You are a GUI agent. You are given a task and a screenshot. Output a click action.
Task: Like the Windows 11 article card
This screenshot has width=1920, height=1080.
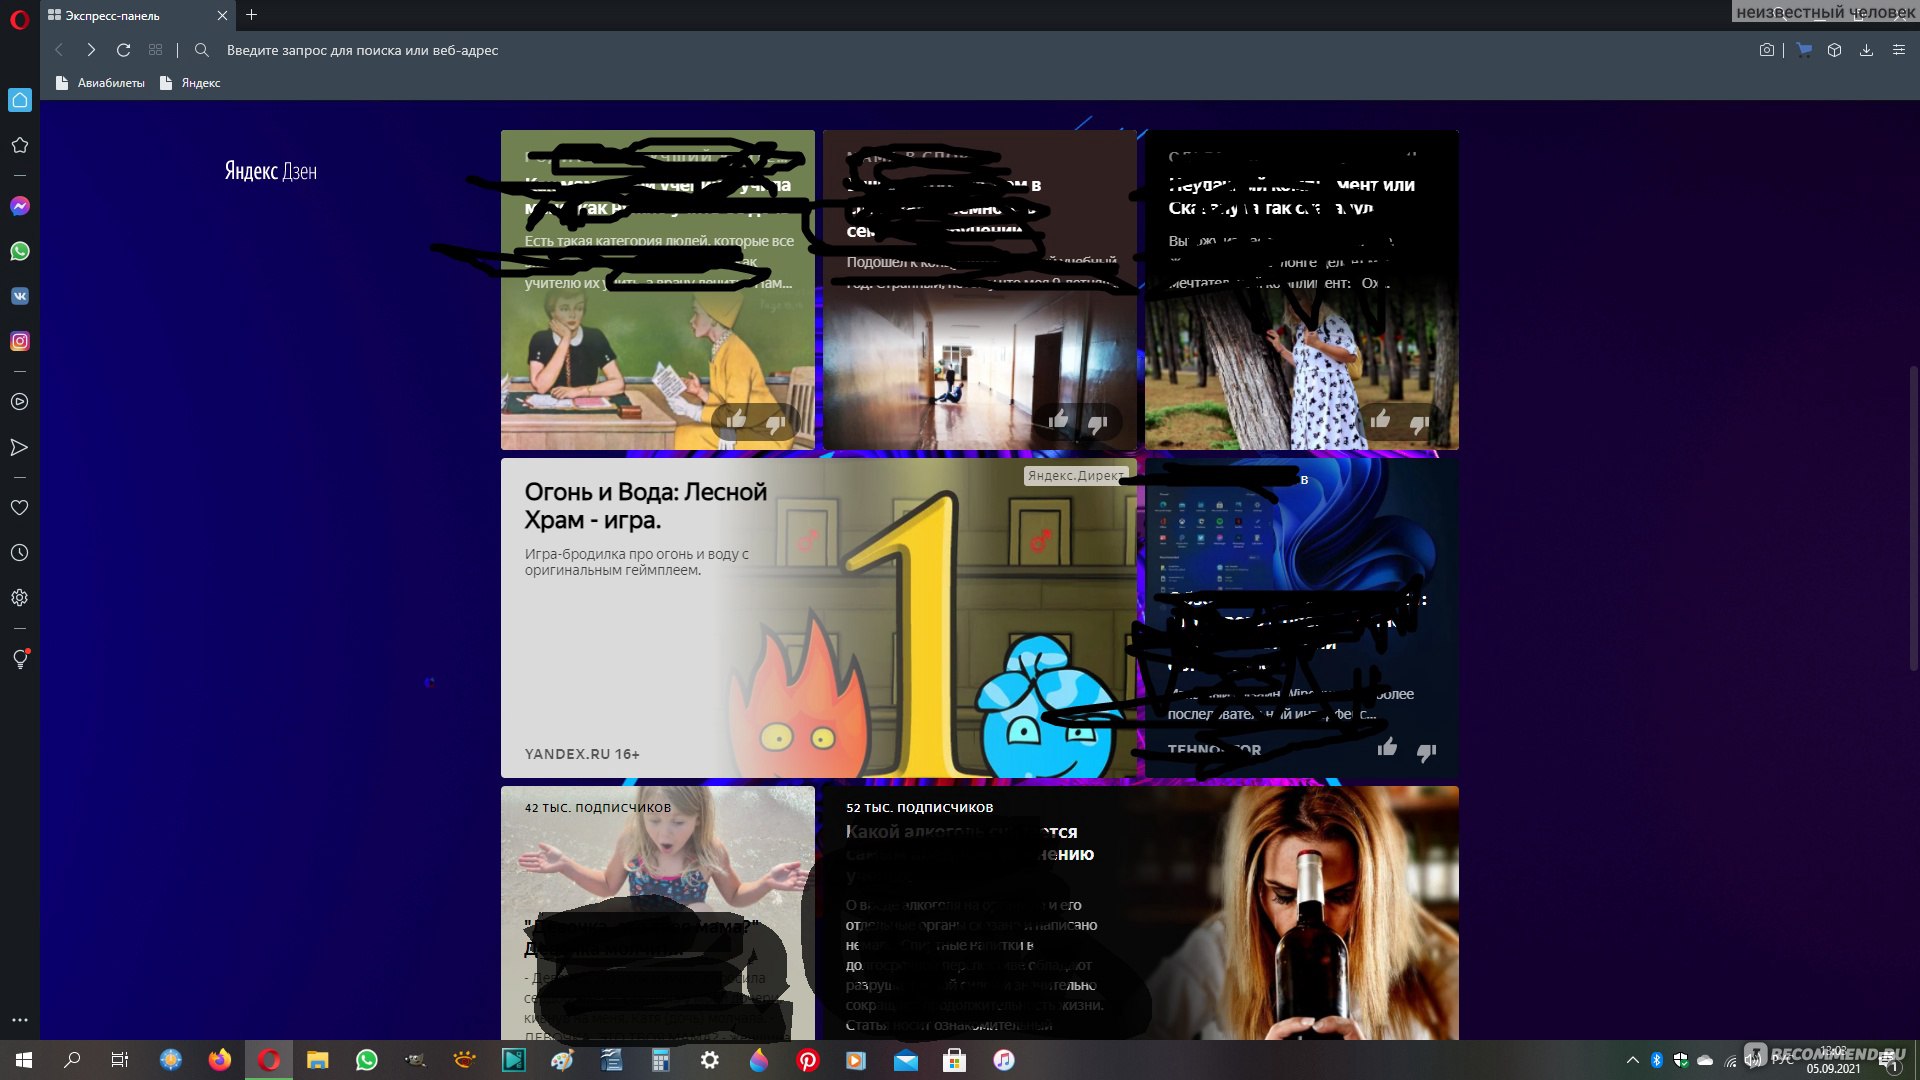click(x=1387, y=747)
